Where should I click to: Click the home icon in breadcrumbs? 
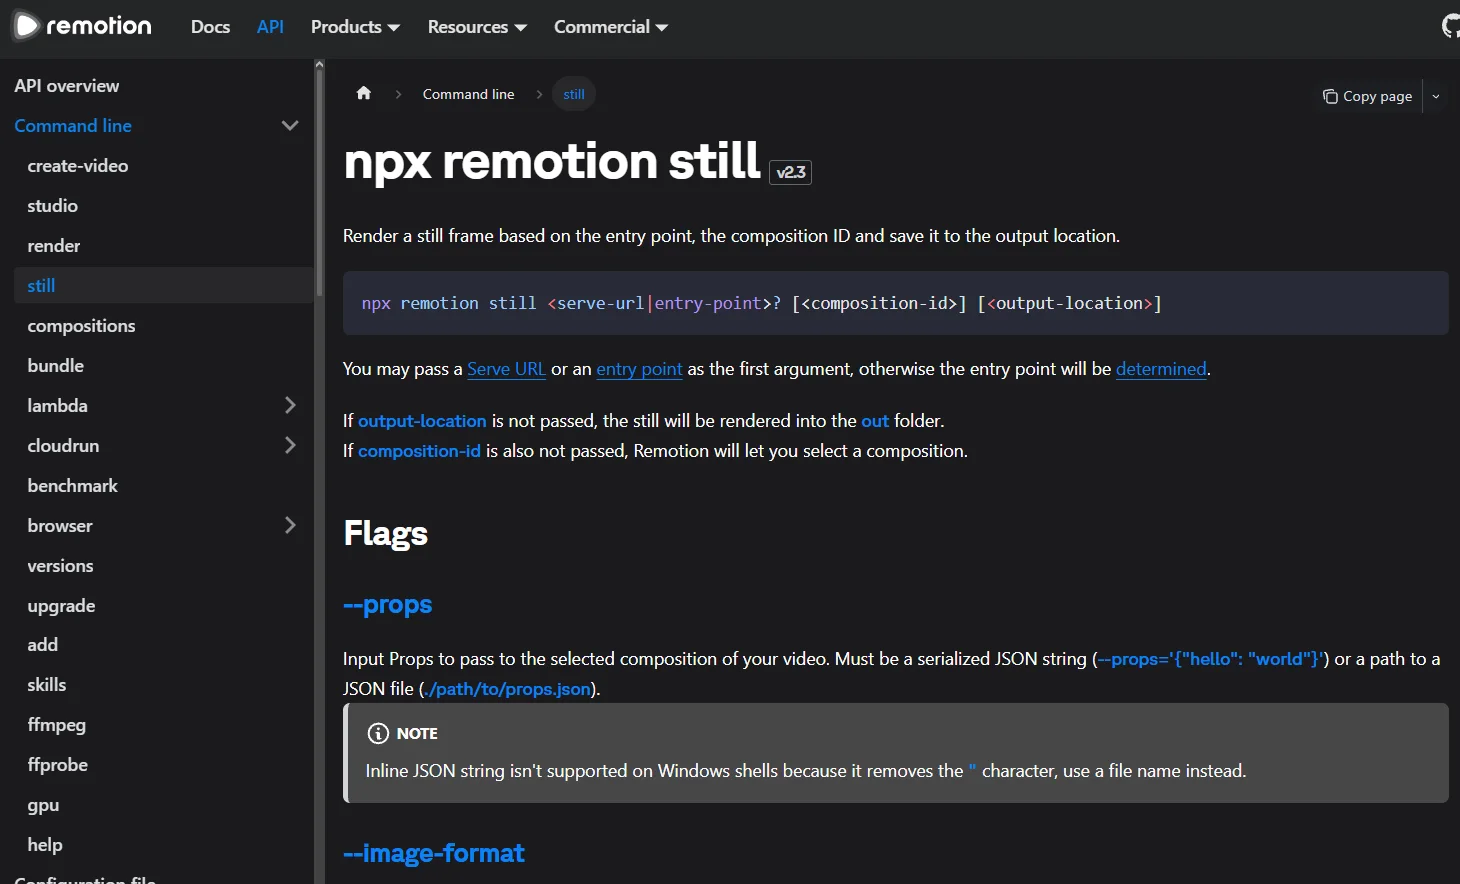[364, 93]
